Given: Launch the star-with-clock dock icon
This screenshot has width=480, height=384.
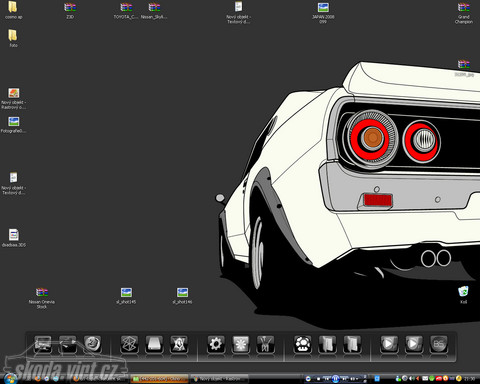Looking at the screenshot, I should click(179, 344).
